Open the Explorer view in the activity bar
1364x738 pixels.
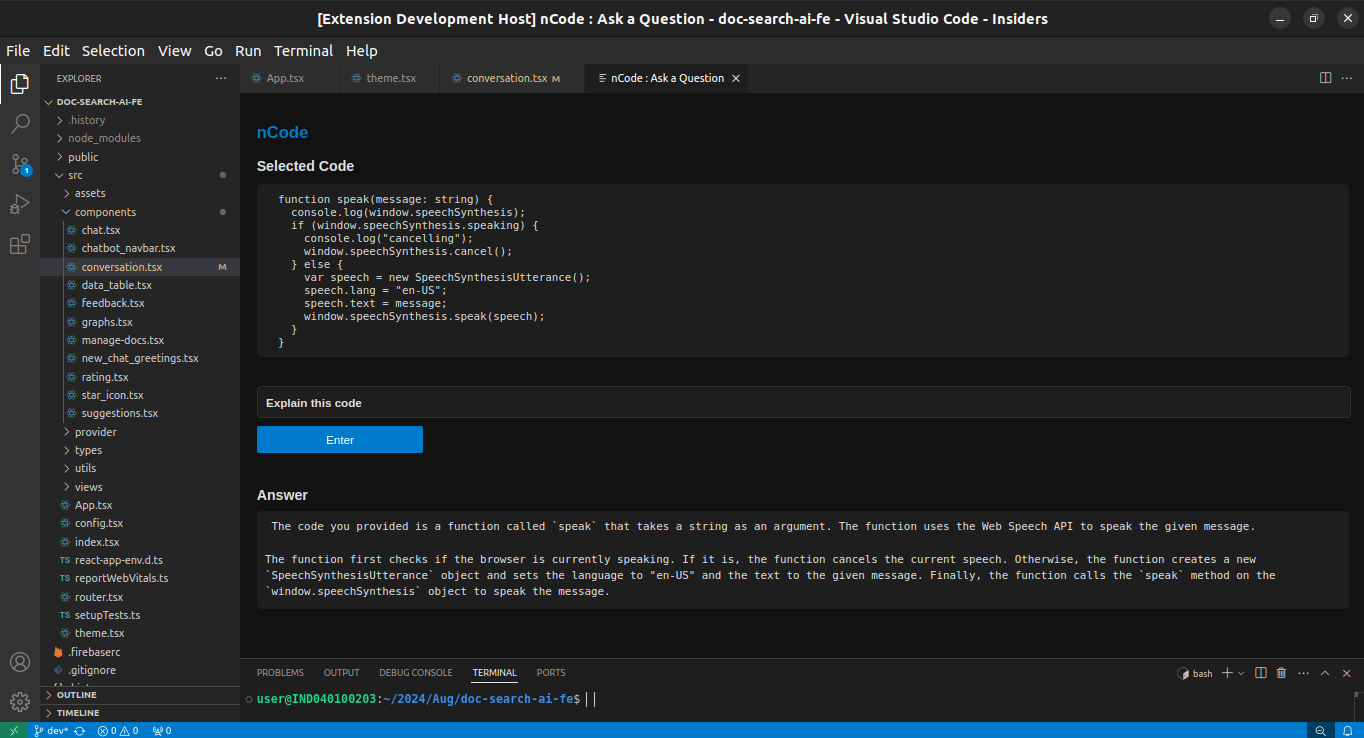click(x=20, y=84)
